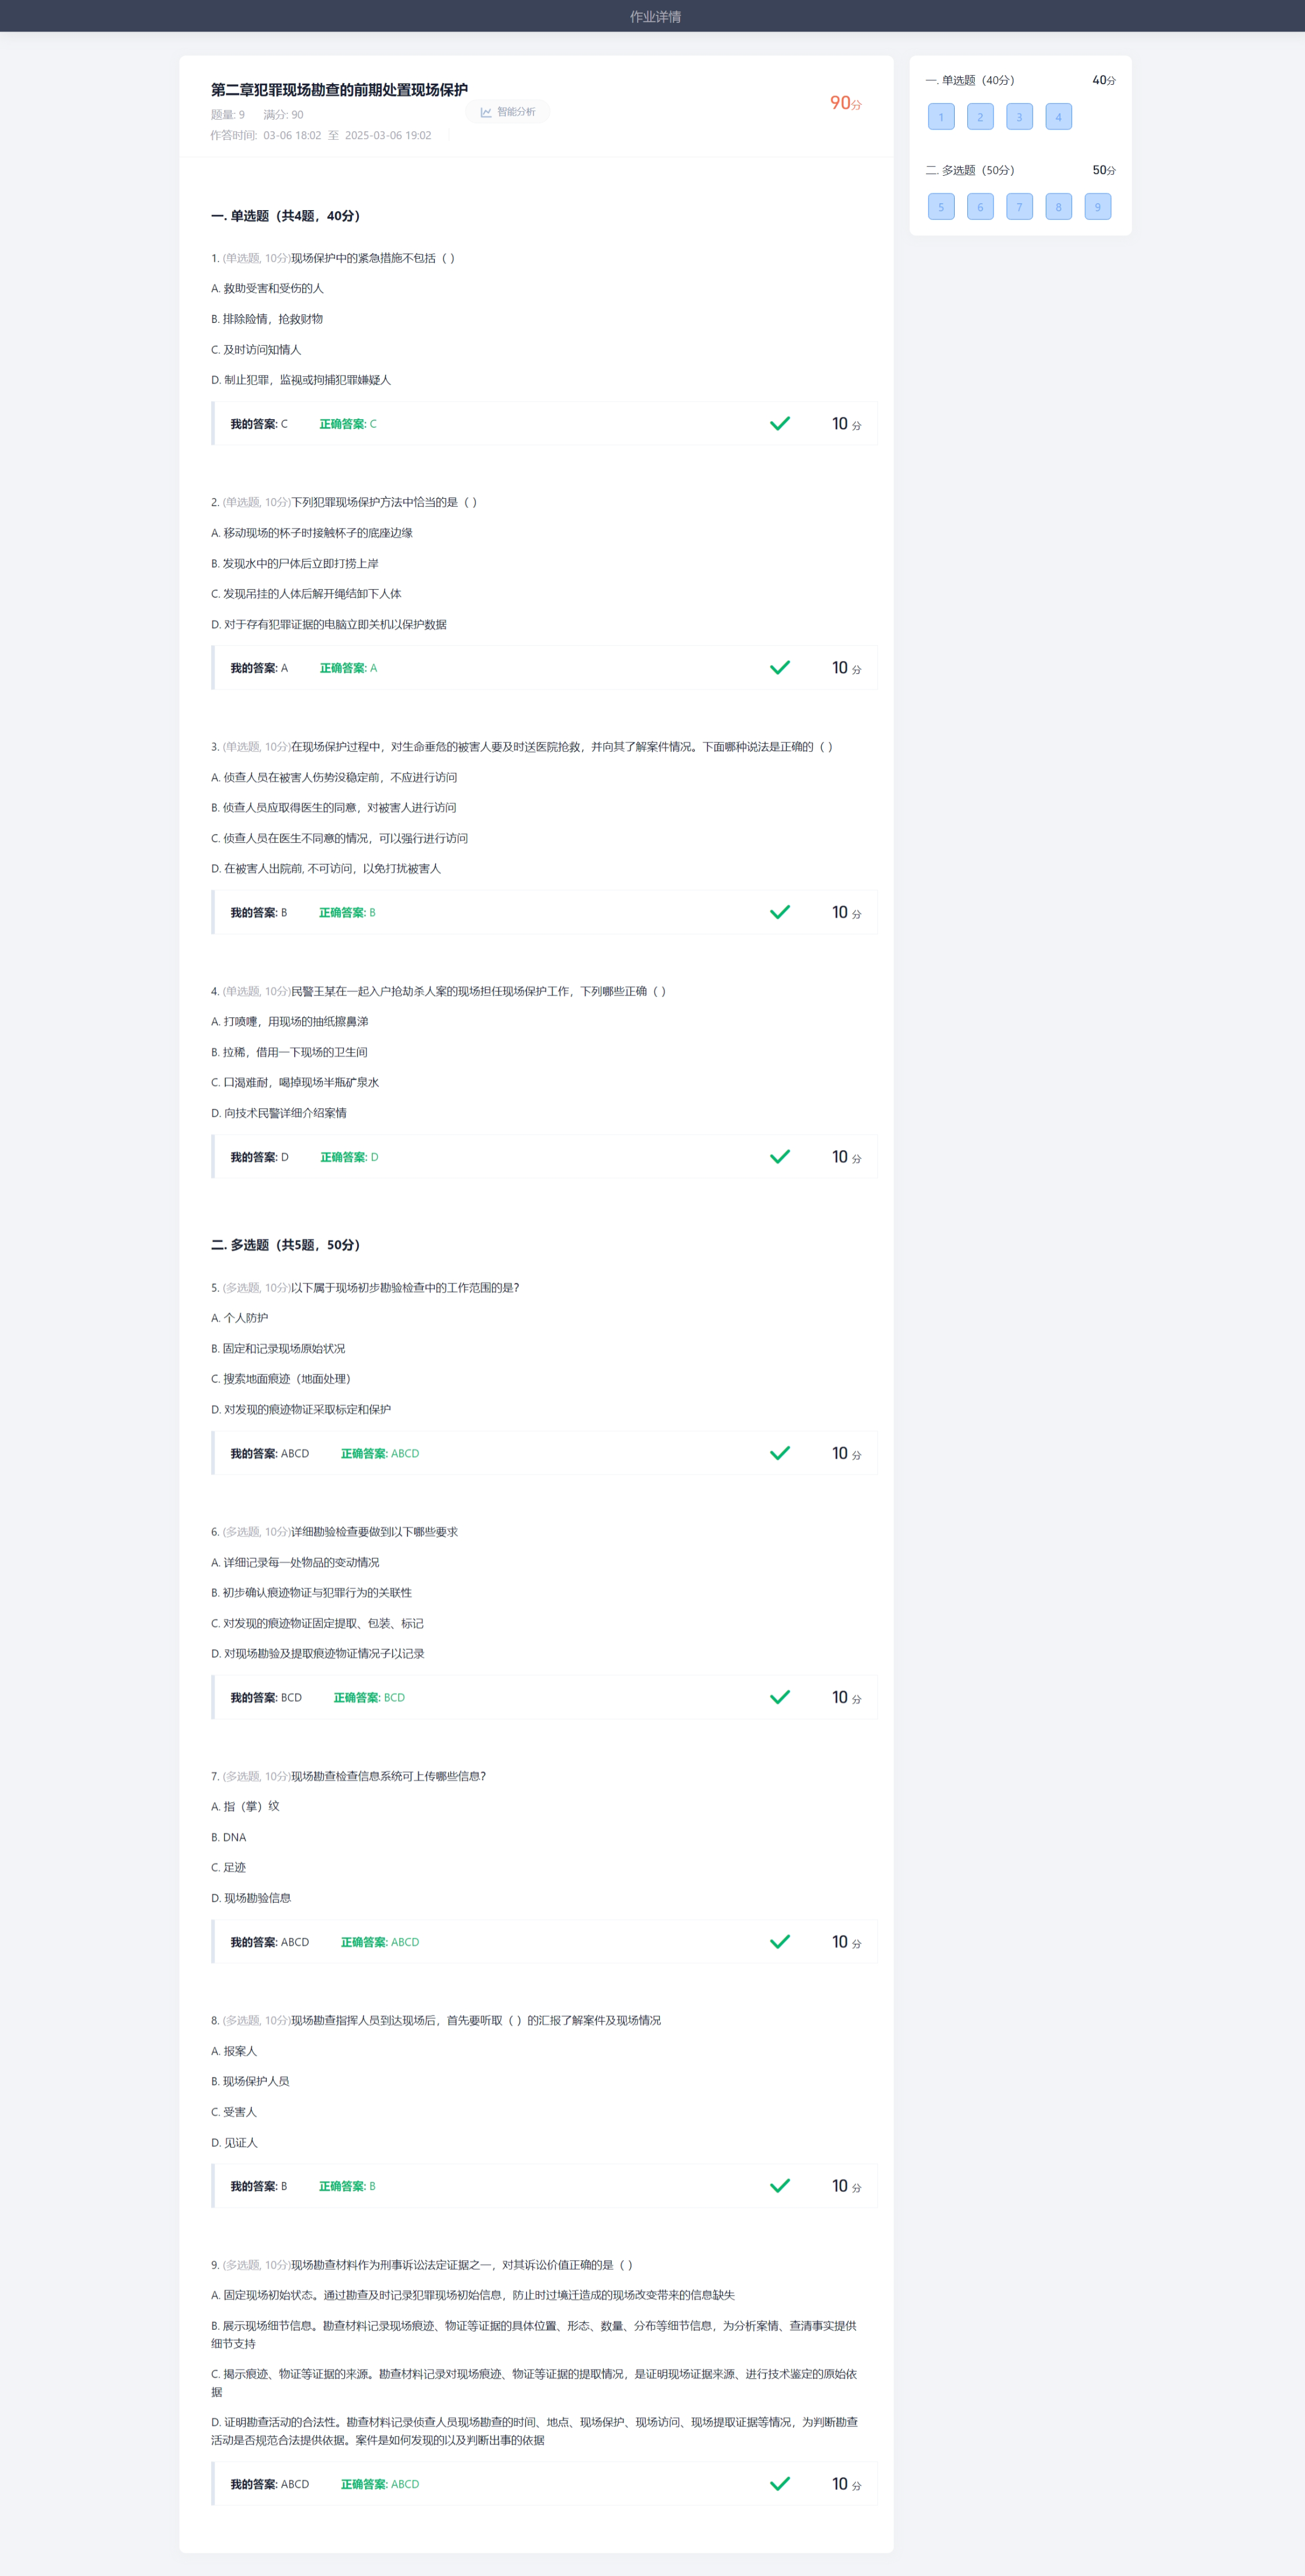
Task: Click the 智能分析 chart icon
Action: [486, 112]
